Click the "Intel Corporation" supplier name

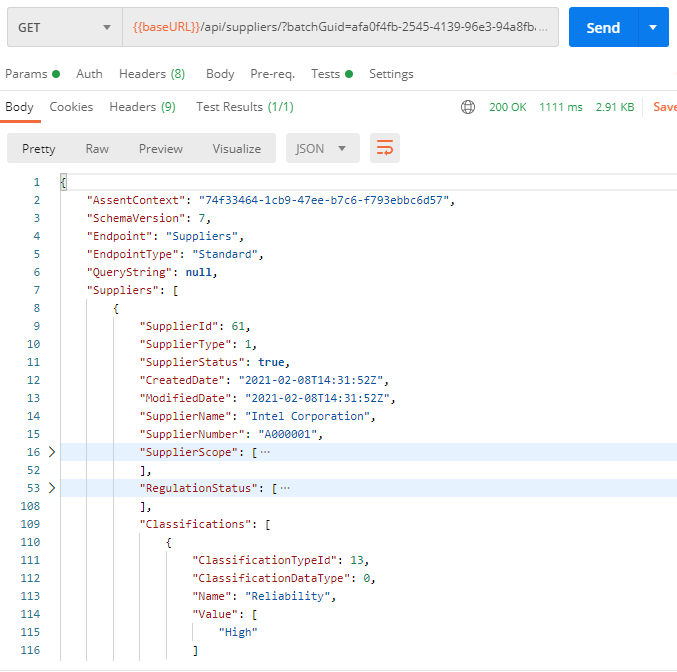tap(307, 416)
